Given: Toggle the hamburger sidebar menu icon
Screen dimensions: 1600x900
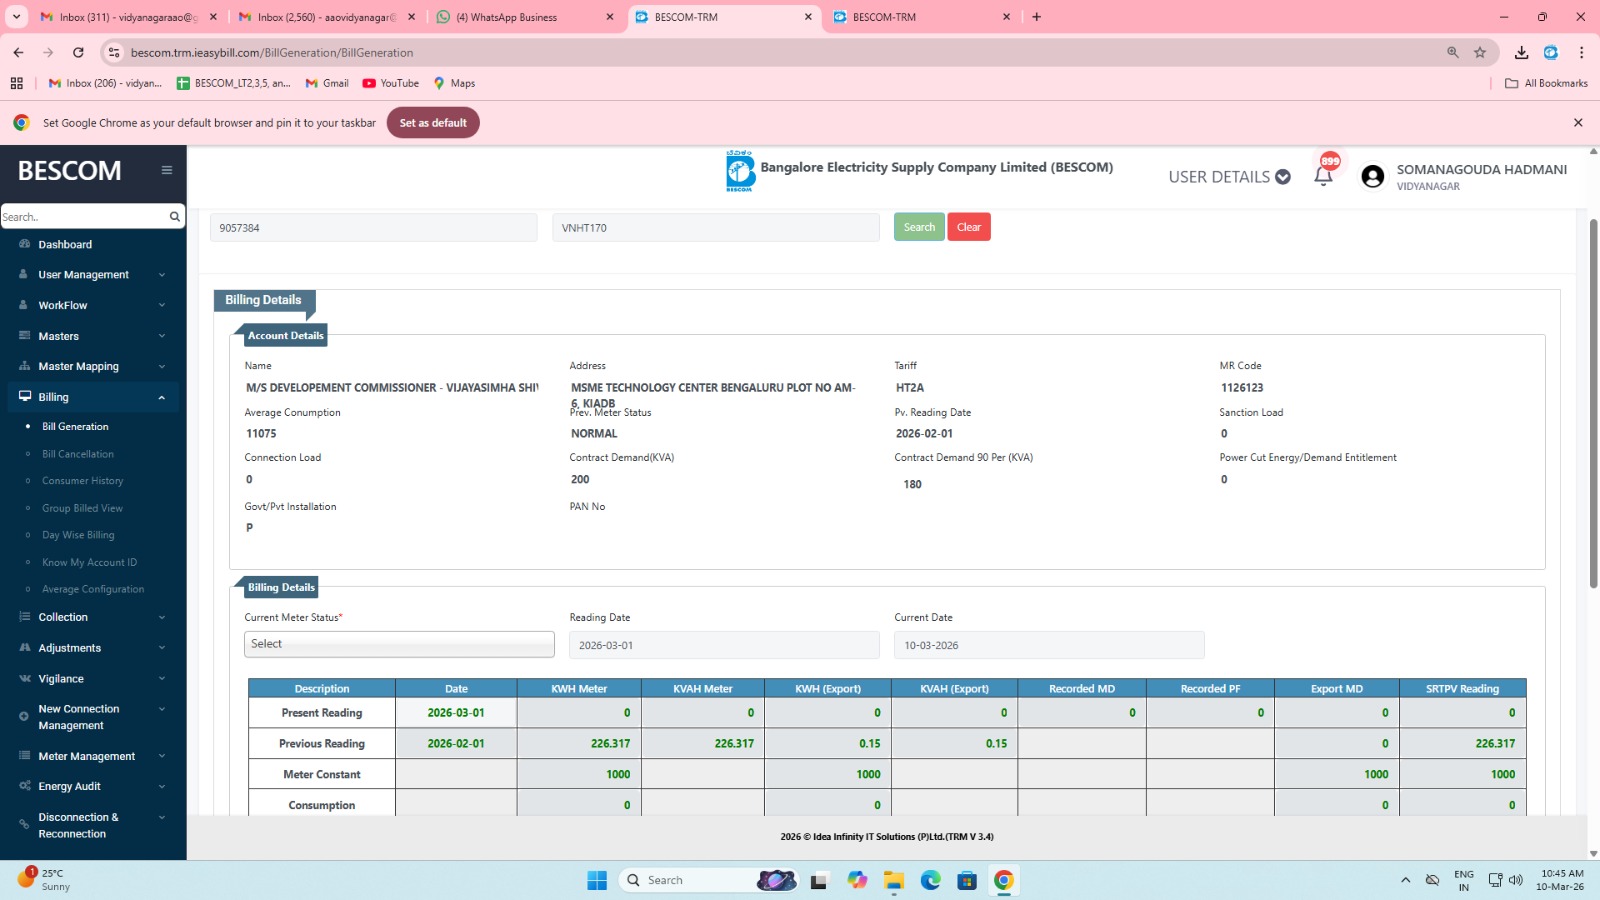Looking at the screenshot, I should pyautogui.click(x=167, y=170).
